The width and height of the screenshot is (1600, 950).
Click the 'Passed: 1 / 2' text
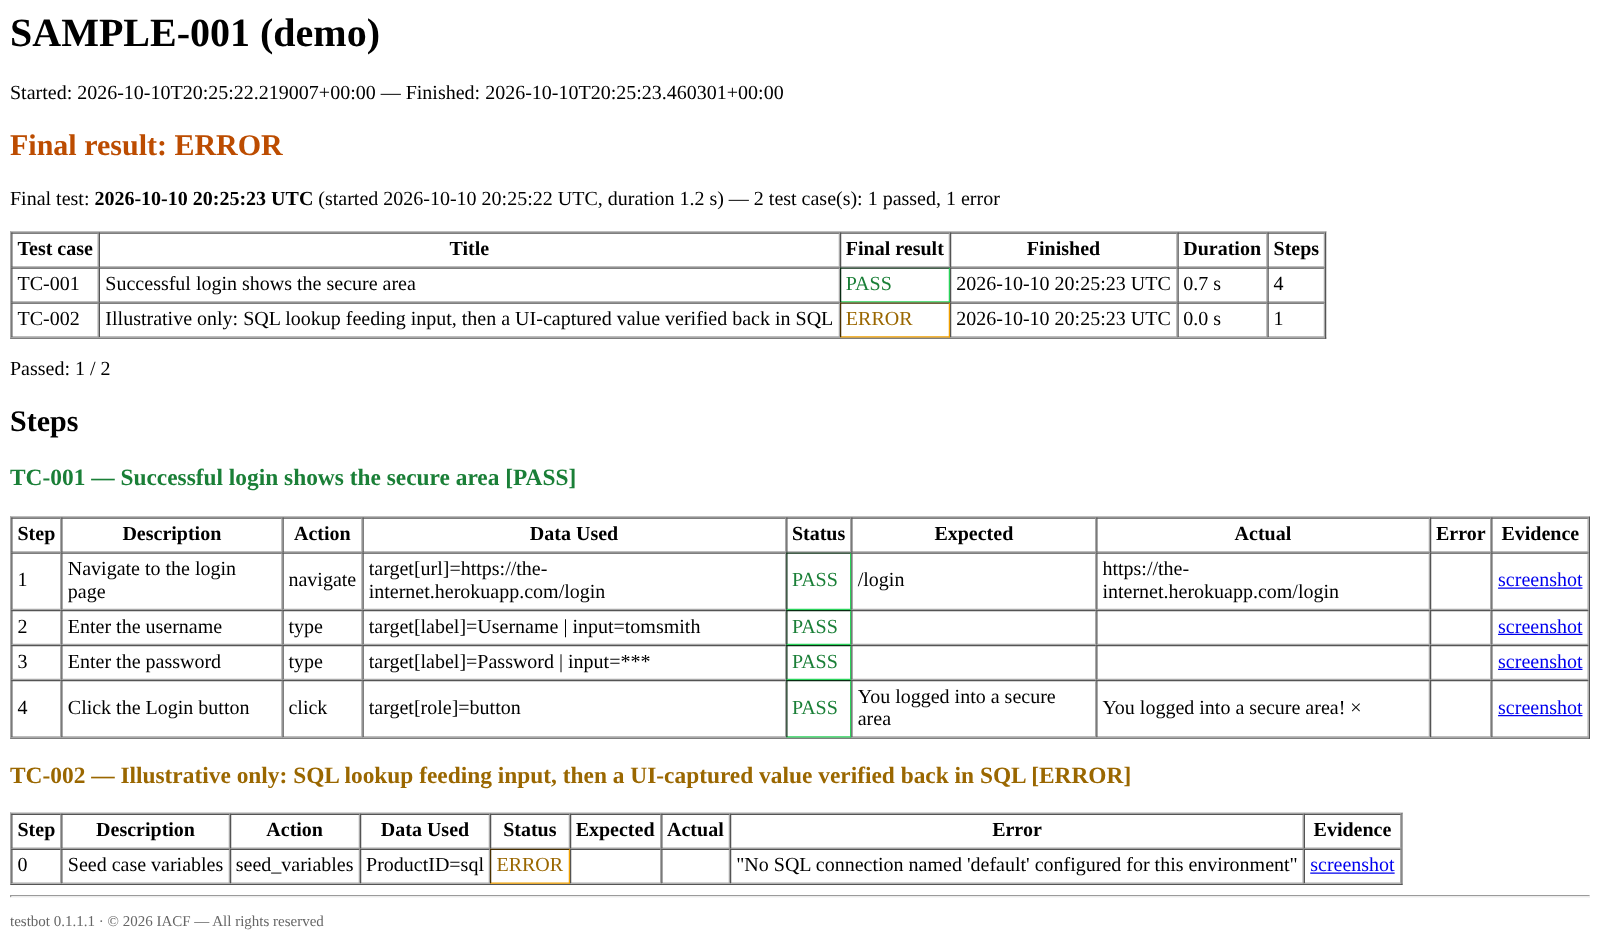(x=60, y=369)
